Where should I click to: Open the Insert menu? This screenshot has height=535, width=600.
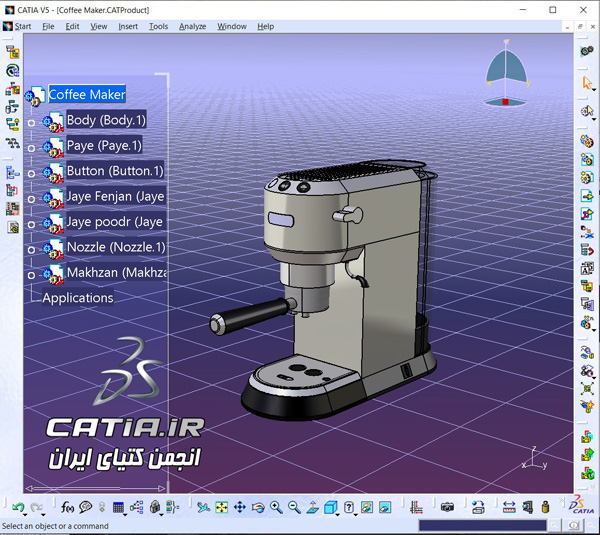(x=128, y=26)
